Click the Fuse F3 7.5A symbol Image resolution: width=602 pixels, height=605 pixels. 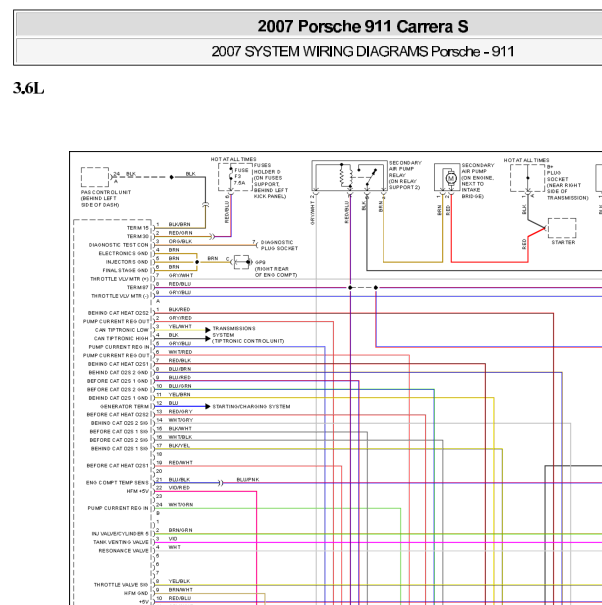[231, 176]
